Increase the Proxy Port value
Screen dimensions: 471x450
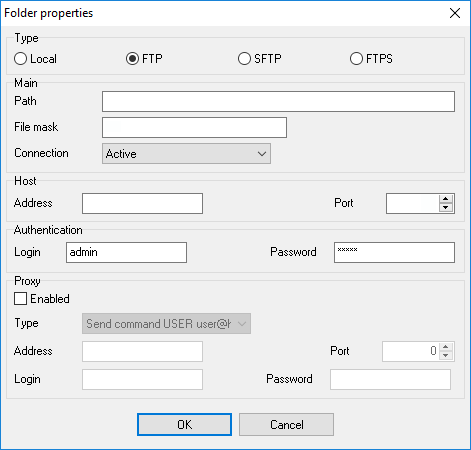(446, 347)
